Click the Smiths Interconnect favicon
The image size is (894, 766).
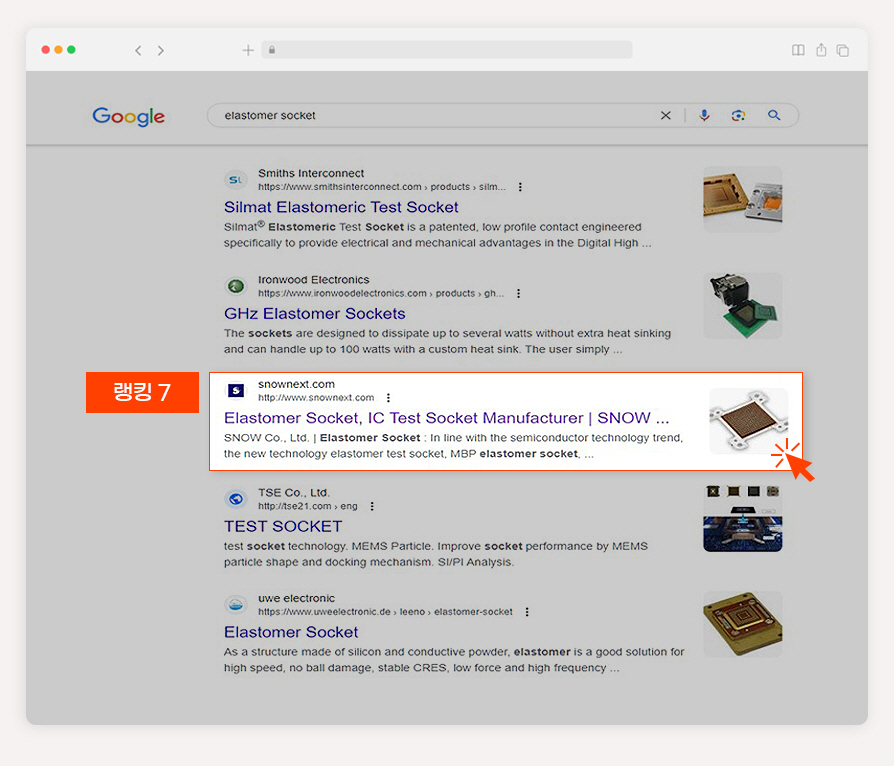pyautogui.click(x=235, y=180)
